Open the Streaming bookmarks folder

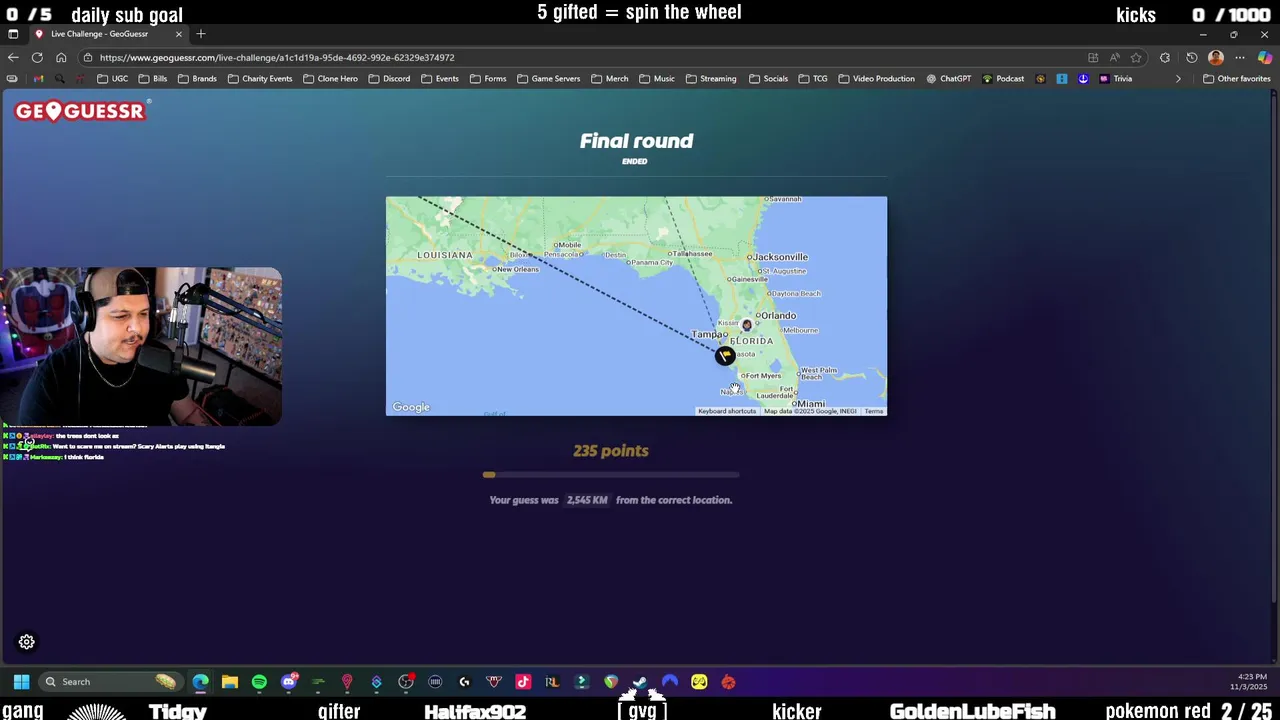(711, 79)
